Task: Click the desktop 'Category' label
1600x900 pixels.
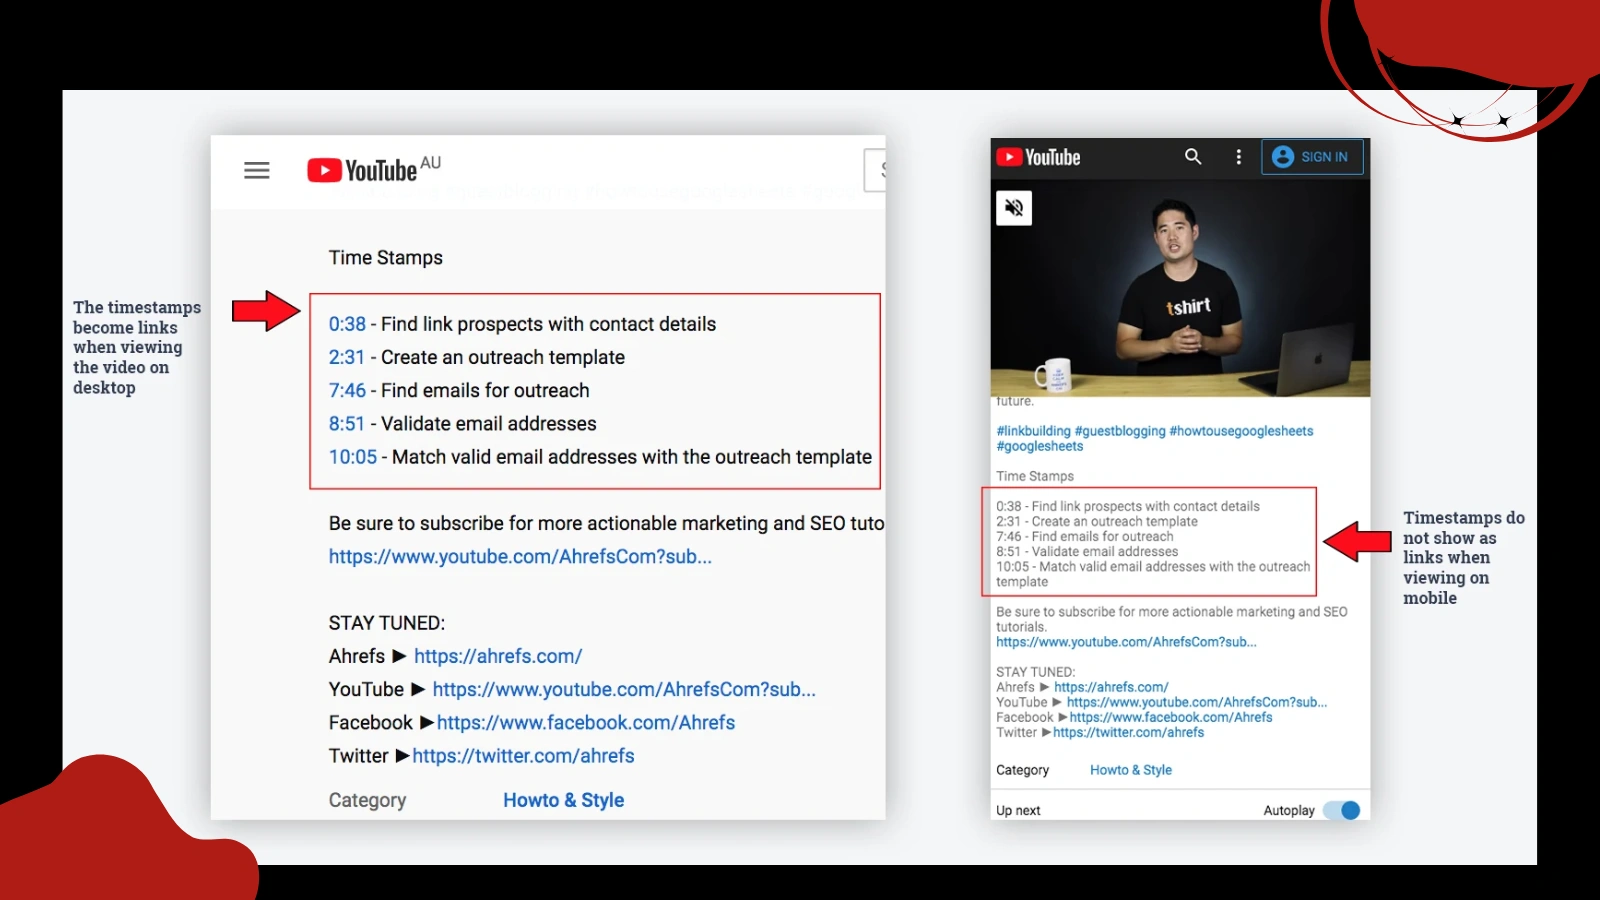Action: click(x=367, y=800)
